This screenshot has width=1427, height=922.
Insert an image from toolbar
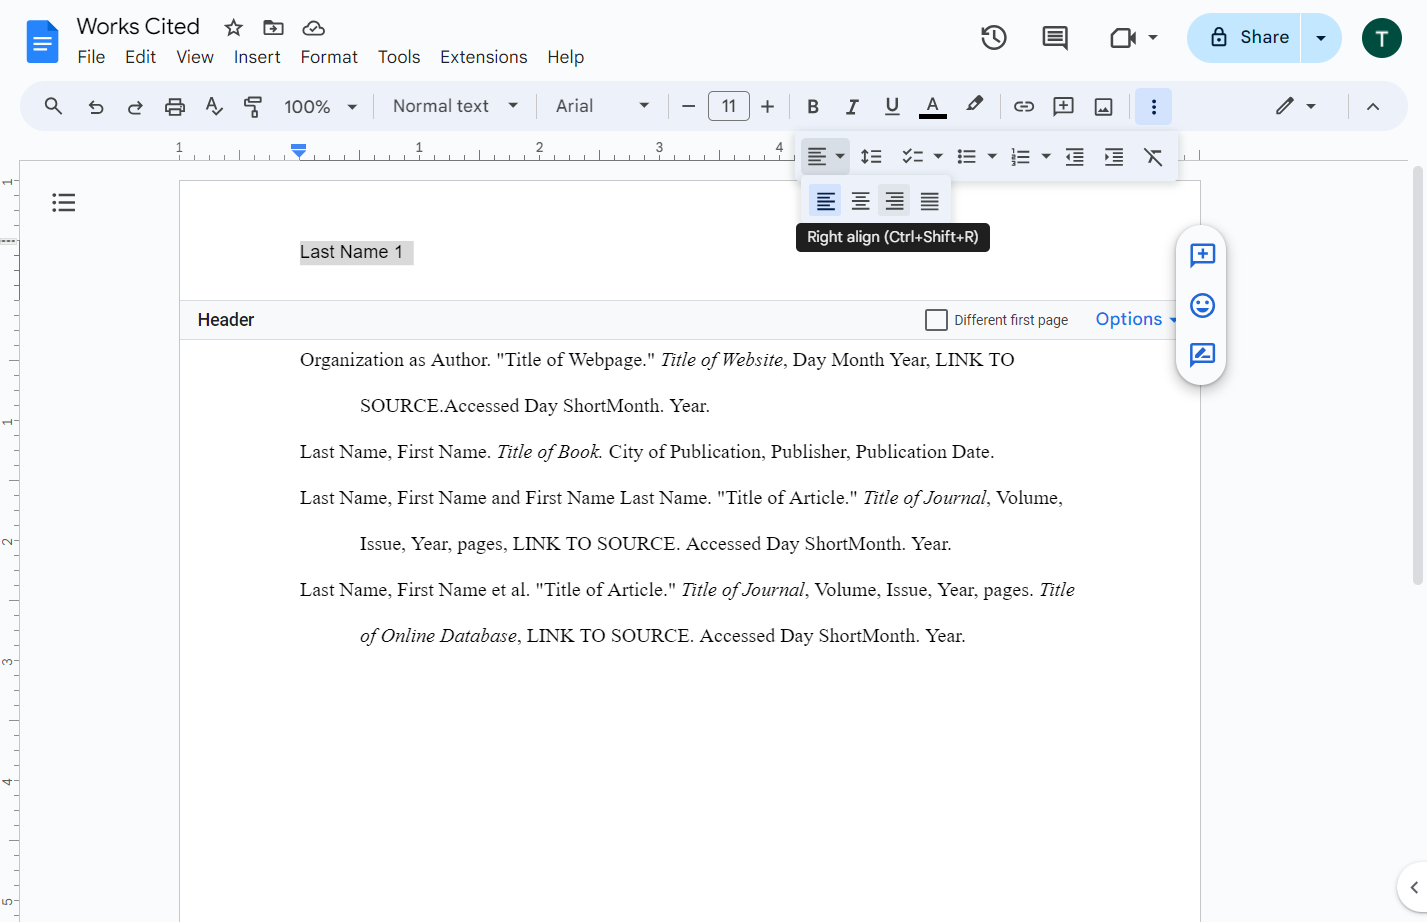pyautogui.click(x=1104, y=107)
